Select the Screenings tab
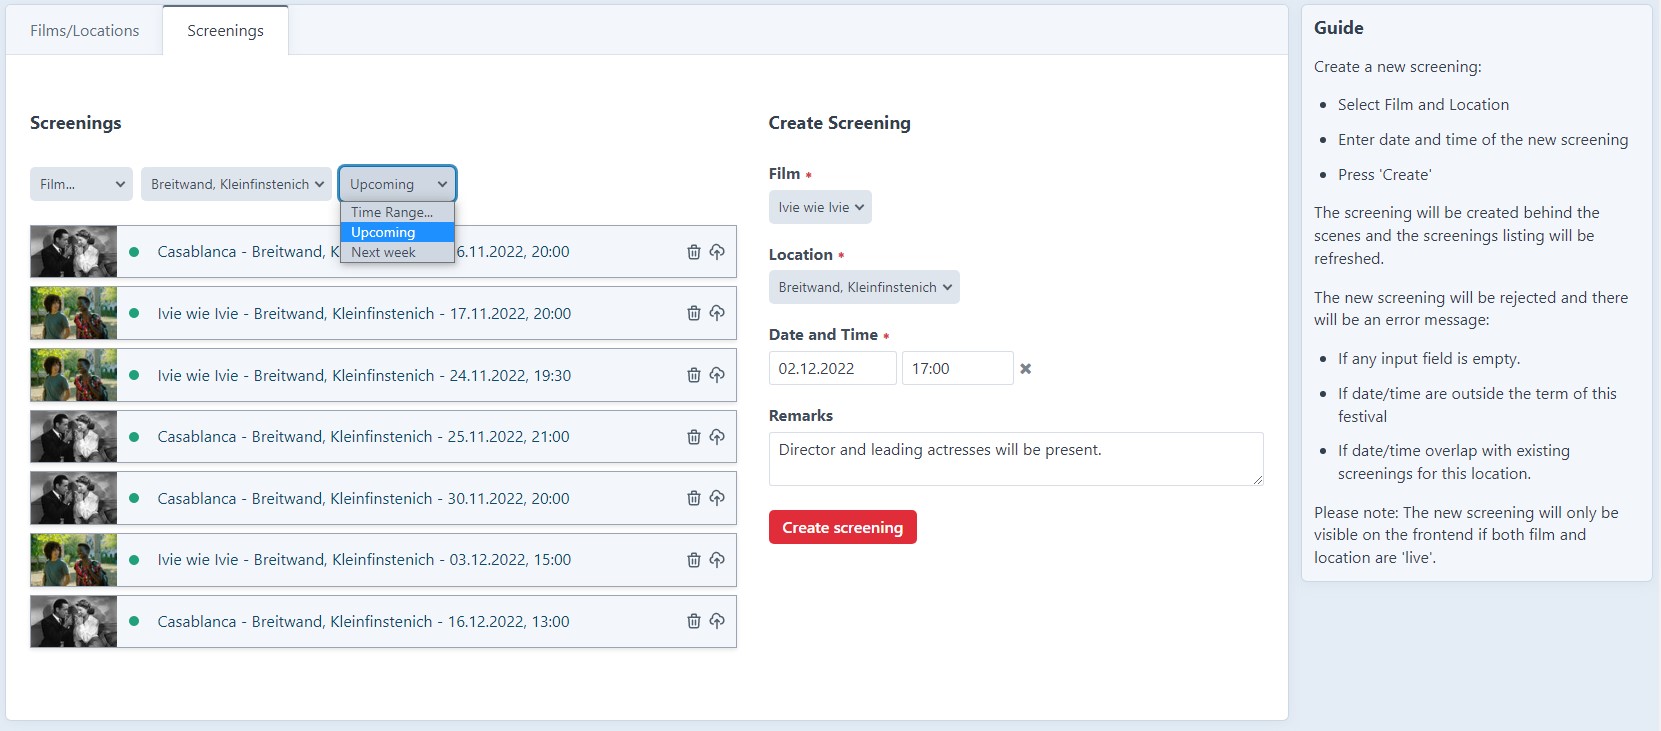Image resolution: width=1661 pixels, height=731 pixels. pyautogui.click(x=226, y=31)
